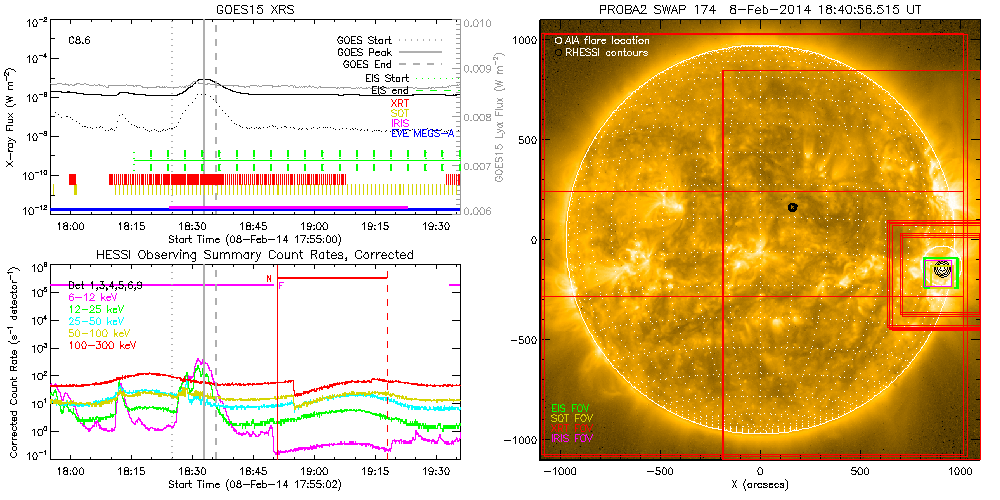Click the magenta 'F' flag in HESSI plot
Screen dimensions: 1000x500
pyautogui.click(x=281, y=287)
